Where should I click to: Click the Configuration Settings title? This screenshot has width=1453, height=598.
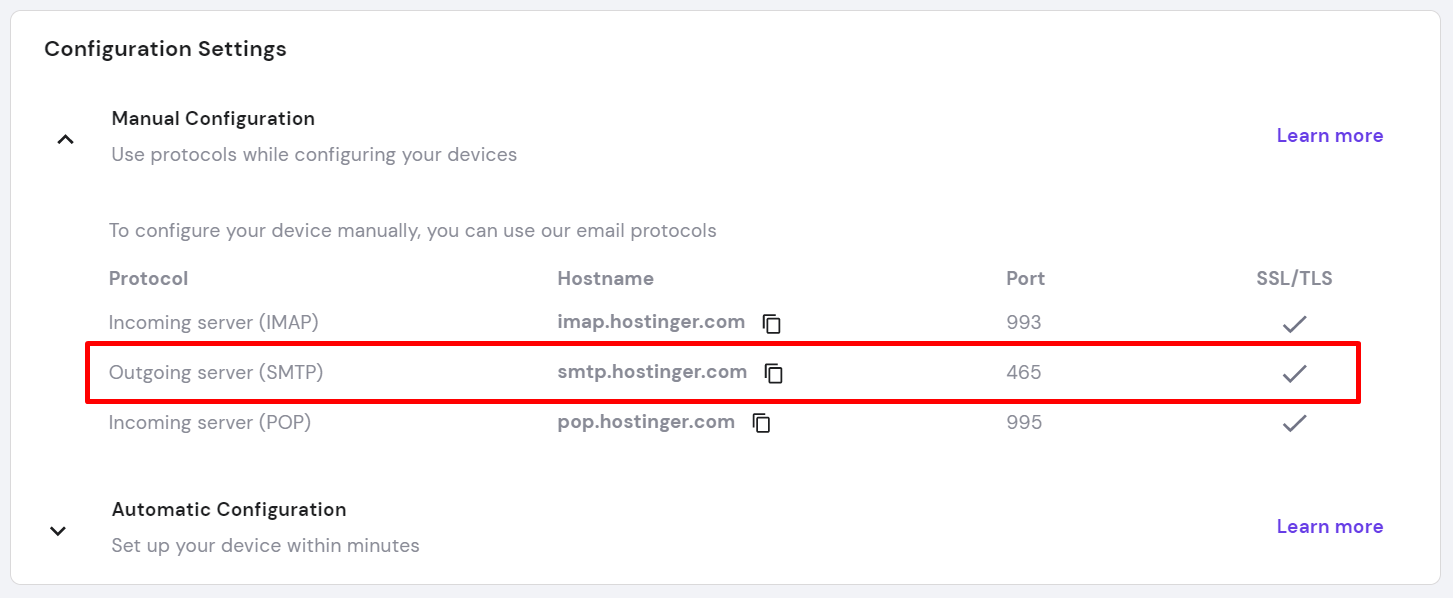165,48
